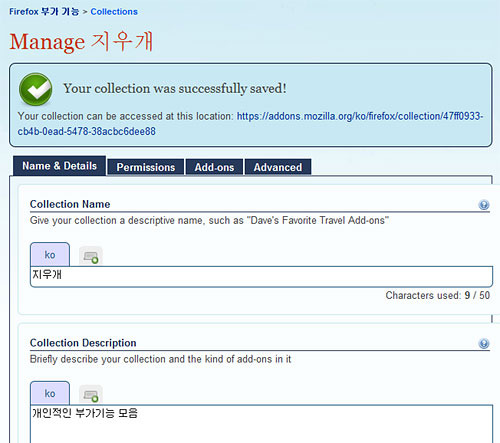Focus the Collection Description text area
This screenshot has width=500, height=443.
coord(261,424)
